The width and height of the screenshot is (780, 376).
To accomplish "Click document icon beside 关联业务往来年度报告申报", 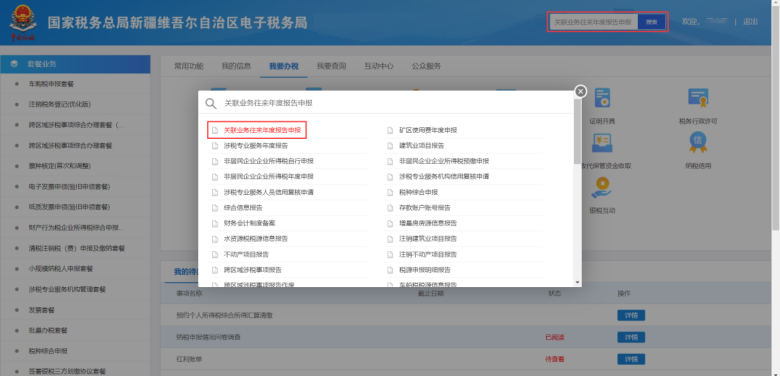I will pos(215,130).
